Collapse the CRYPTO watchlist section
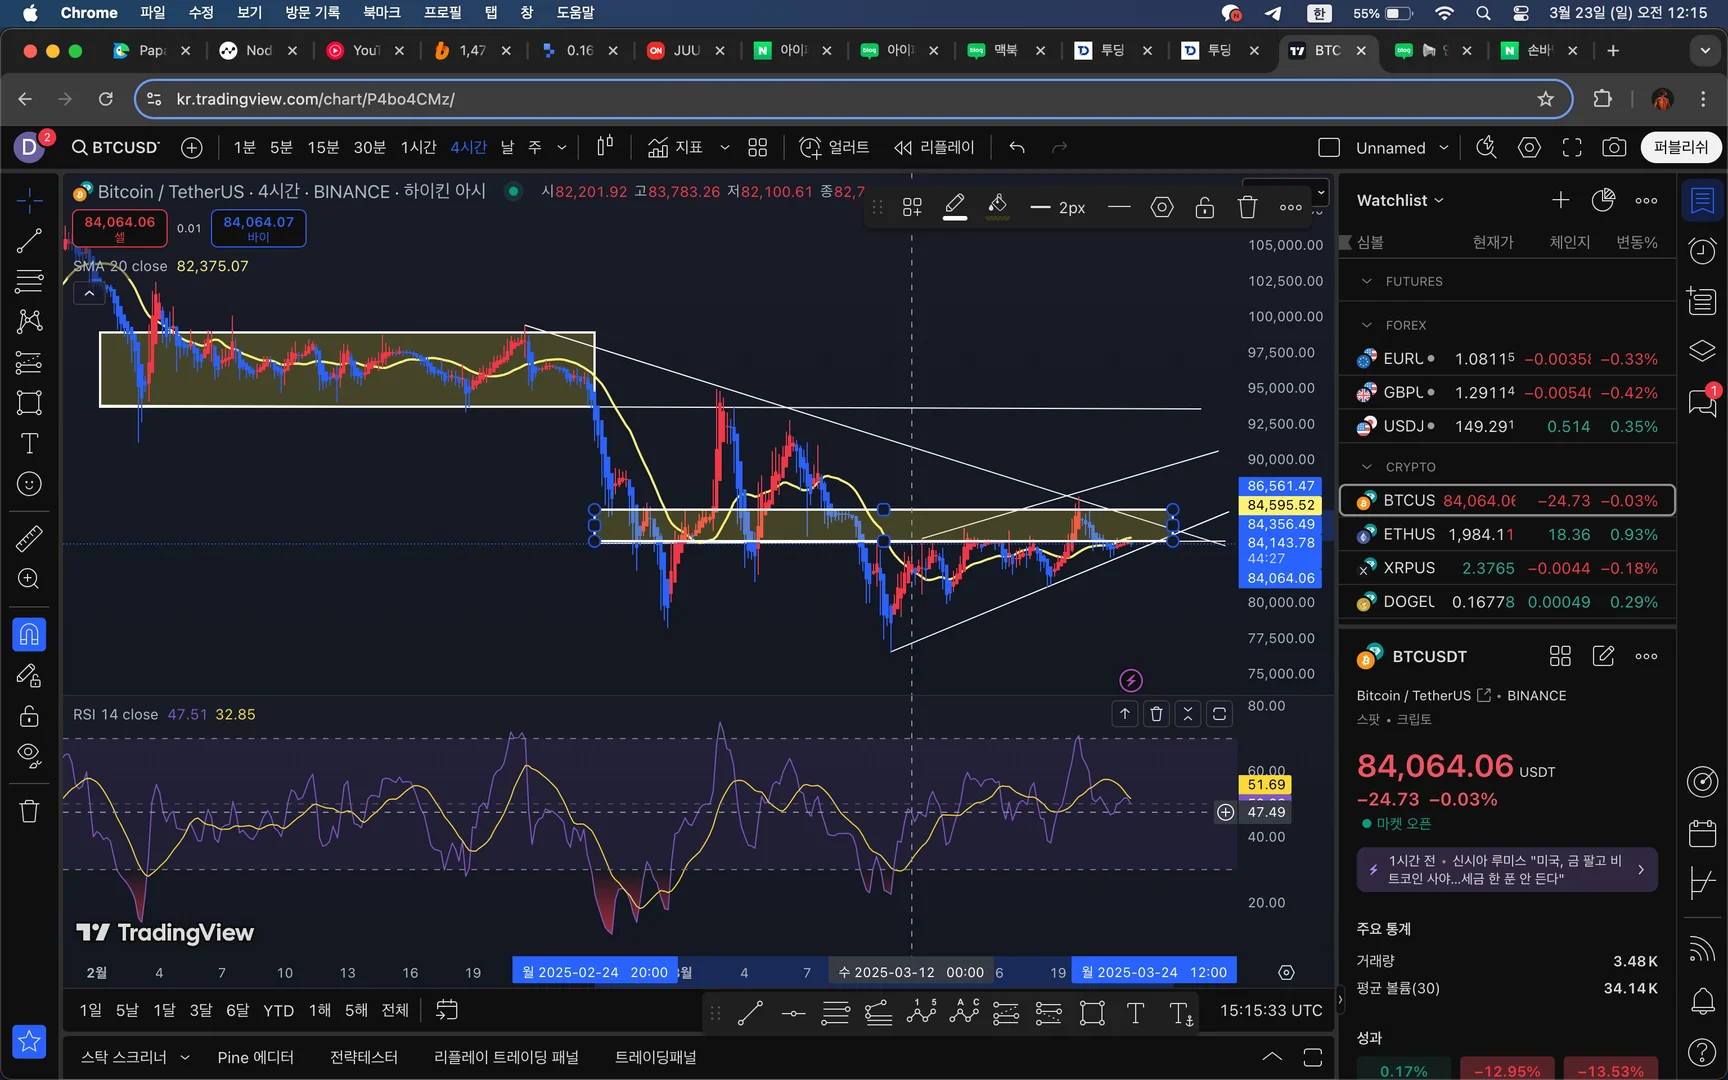 (1367, 467)
